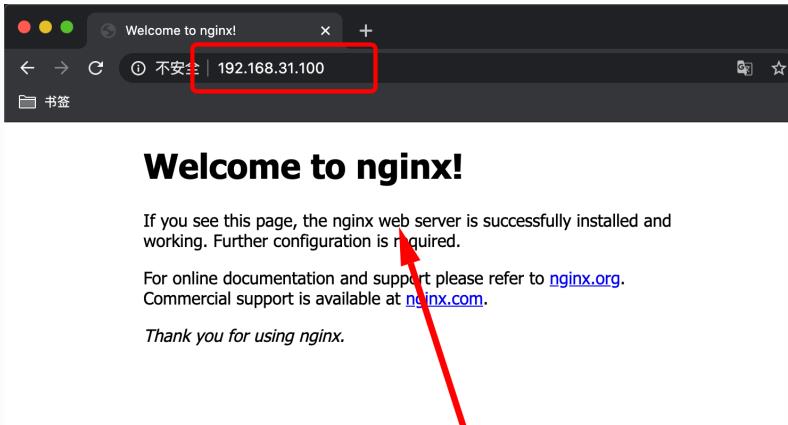Click the translate page icon

744,68
